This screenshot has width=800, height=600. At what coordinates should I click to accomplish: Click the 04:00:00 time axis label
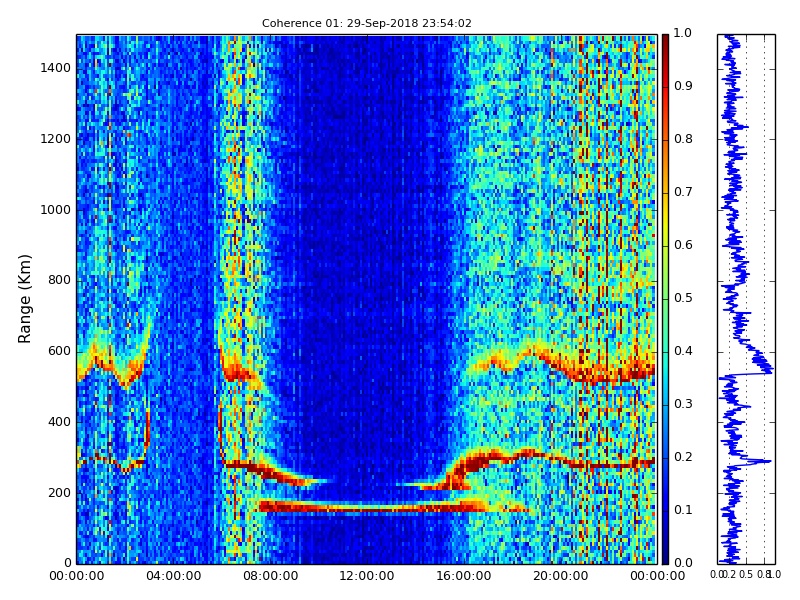(173, 576)
